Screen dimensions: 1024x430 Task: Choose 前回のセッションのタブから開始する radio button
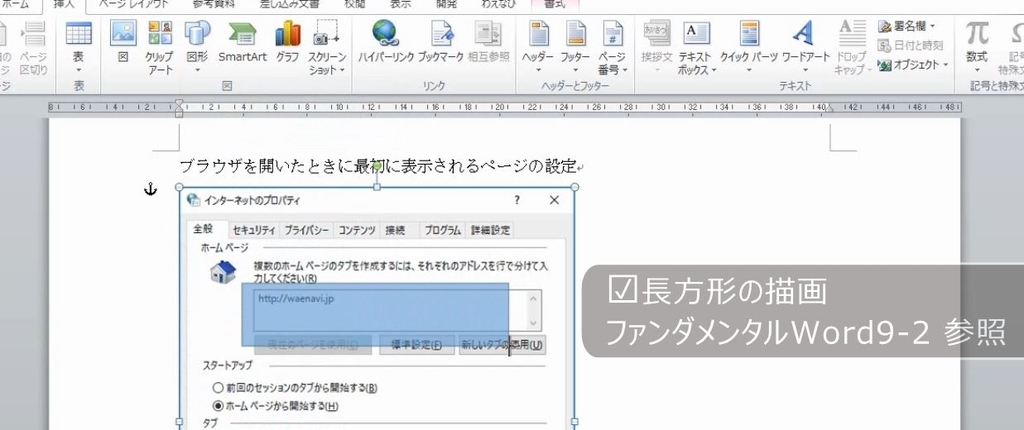[x=219, y=388]
